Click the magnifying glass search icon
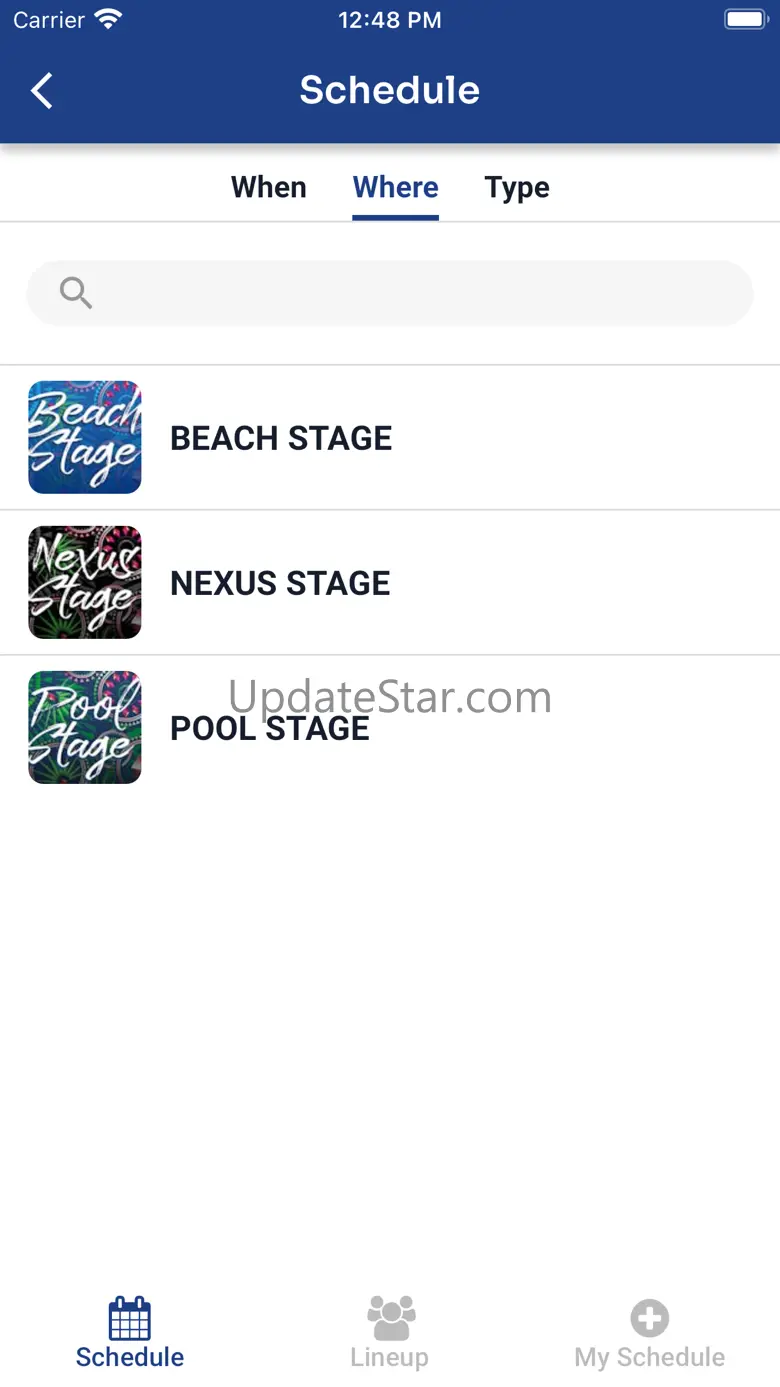Viewport: 780px width, 1387px height. 76,293
